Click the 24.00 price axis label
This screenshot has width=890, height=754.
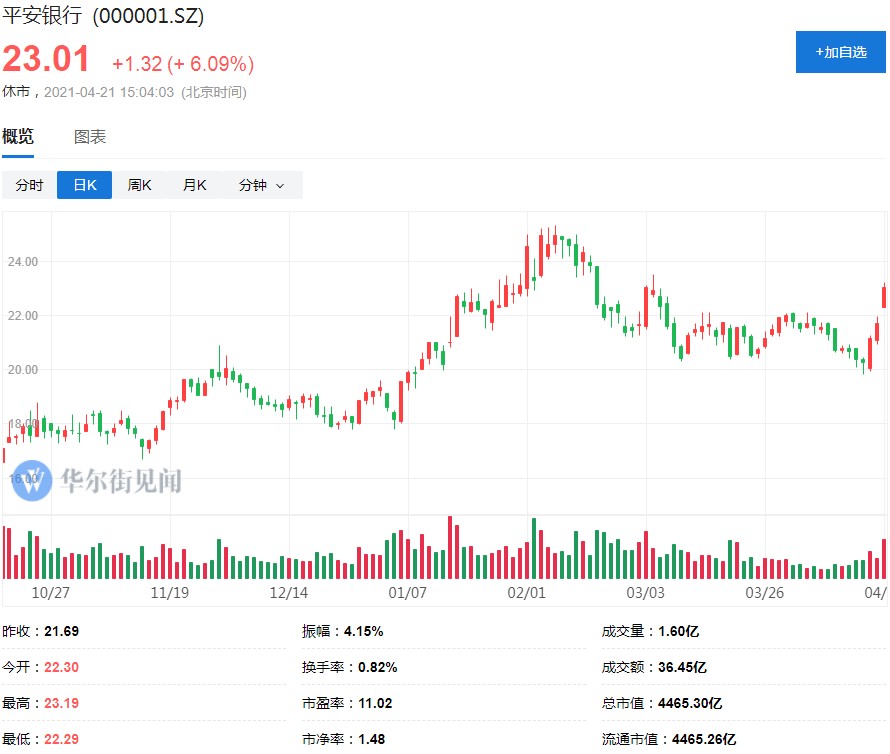(22, 262)
